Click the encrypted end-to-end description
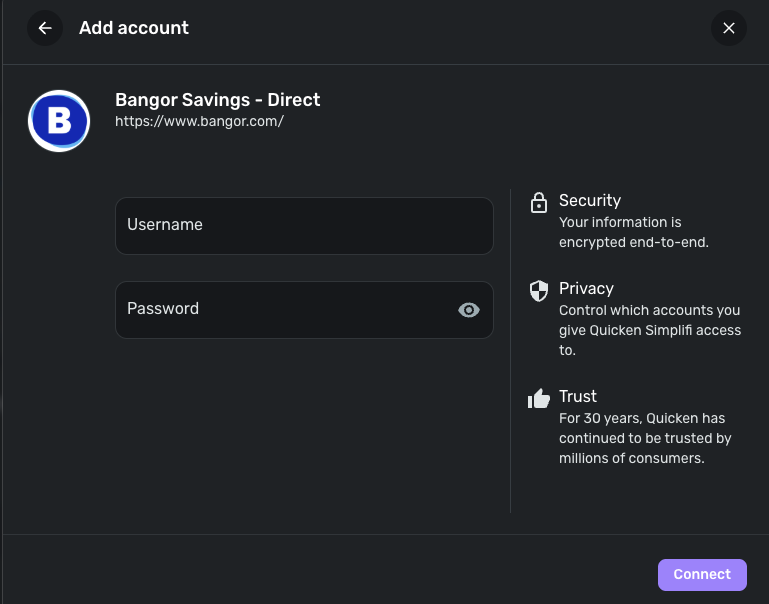769x604 pixels. point(633,232)
